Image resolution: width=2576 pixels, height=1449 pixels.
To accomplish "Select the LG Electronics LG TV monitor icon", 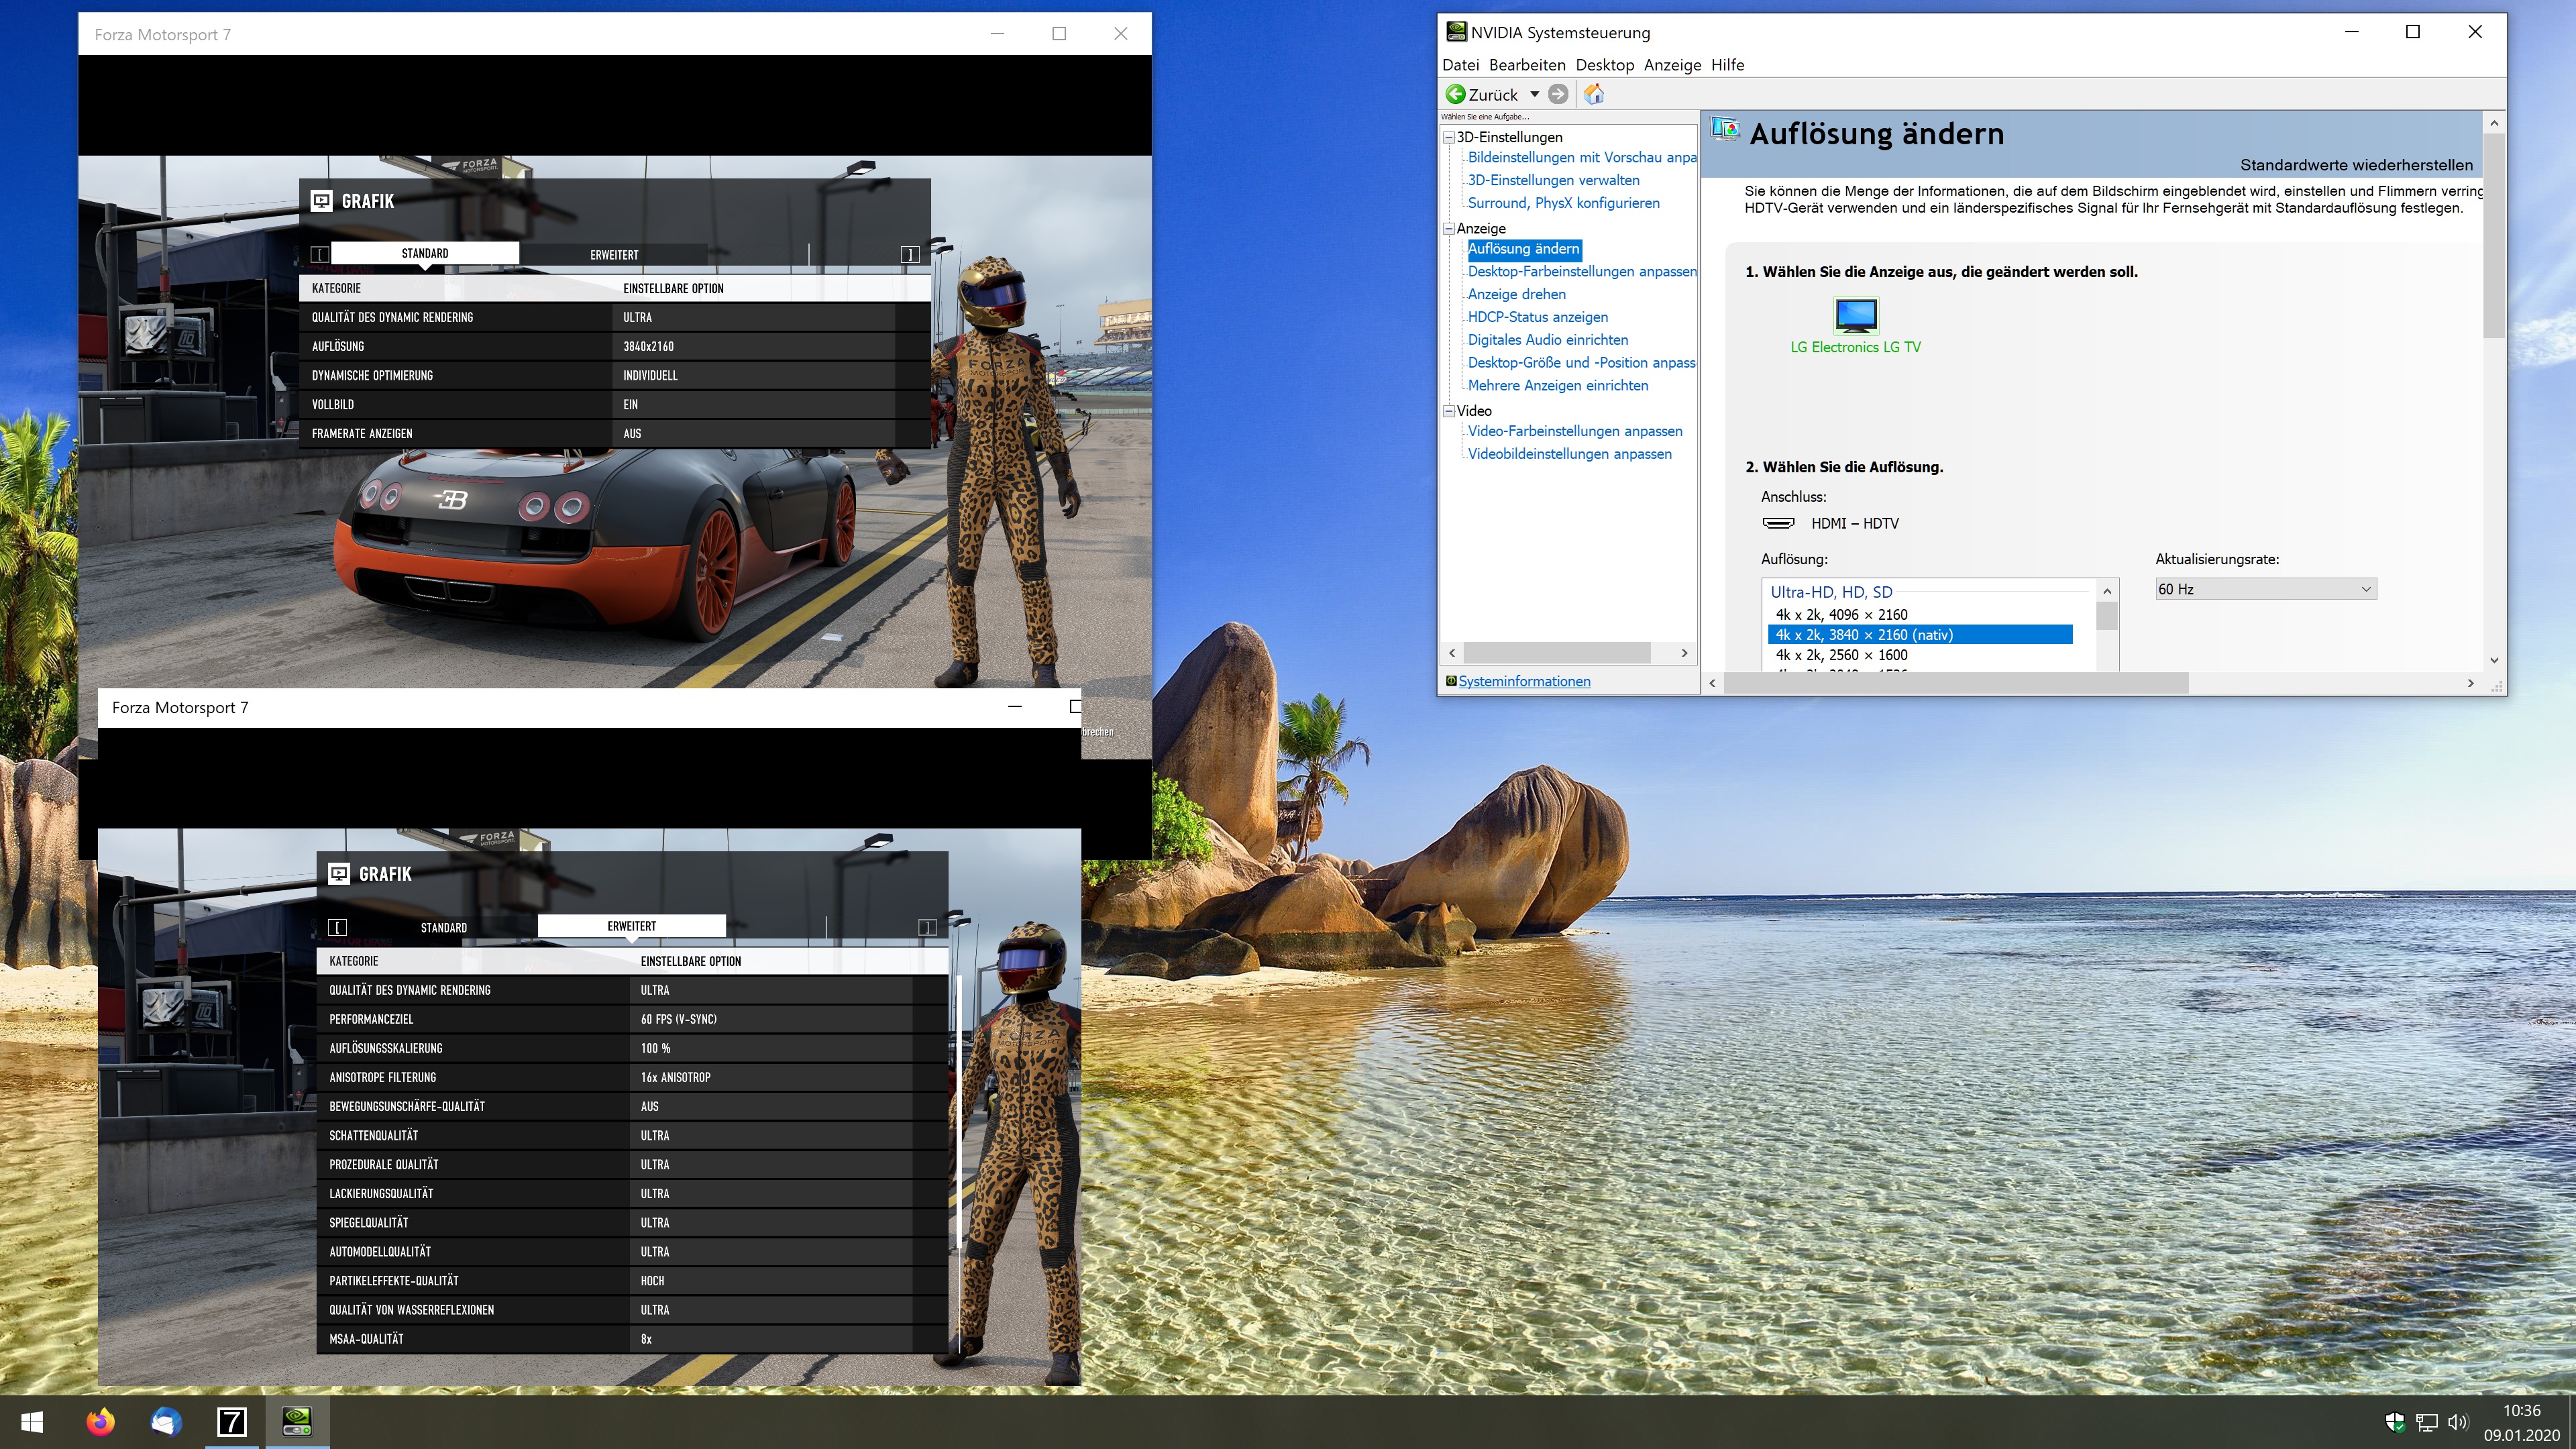I will (1856, 316).
